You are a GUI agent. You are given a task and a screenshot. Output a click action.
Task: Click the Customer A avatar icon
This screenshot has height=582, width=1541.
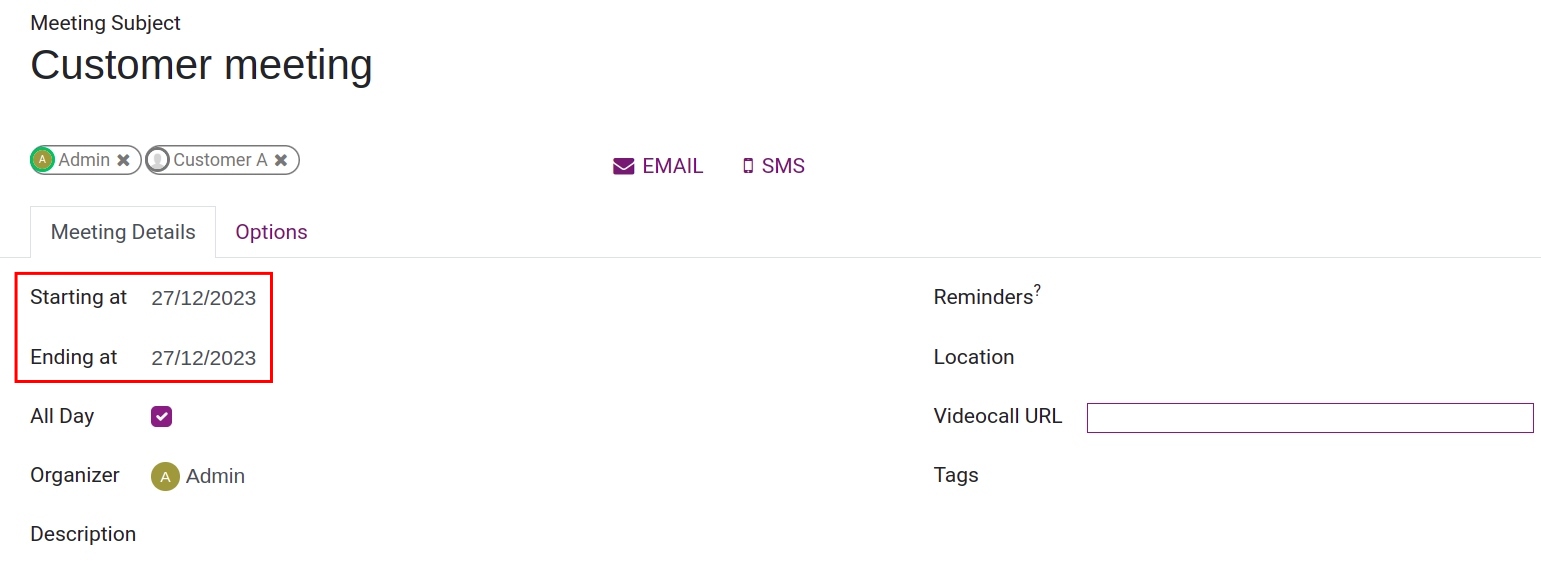point(158,160)
